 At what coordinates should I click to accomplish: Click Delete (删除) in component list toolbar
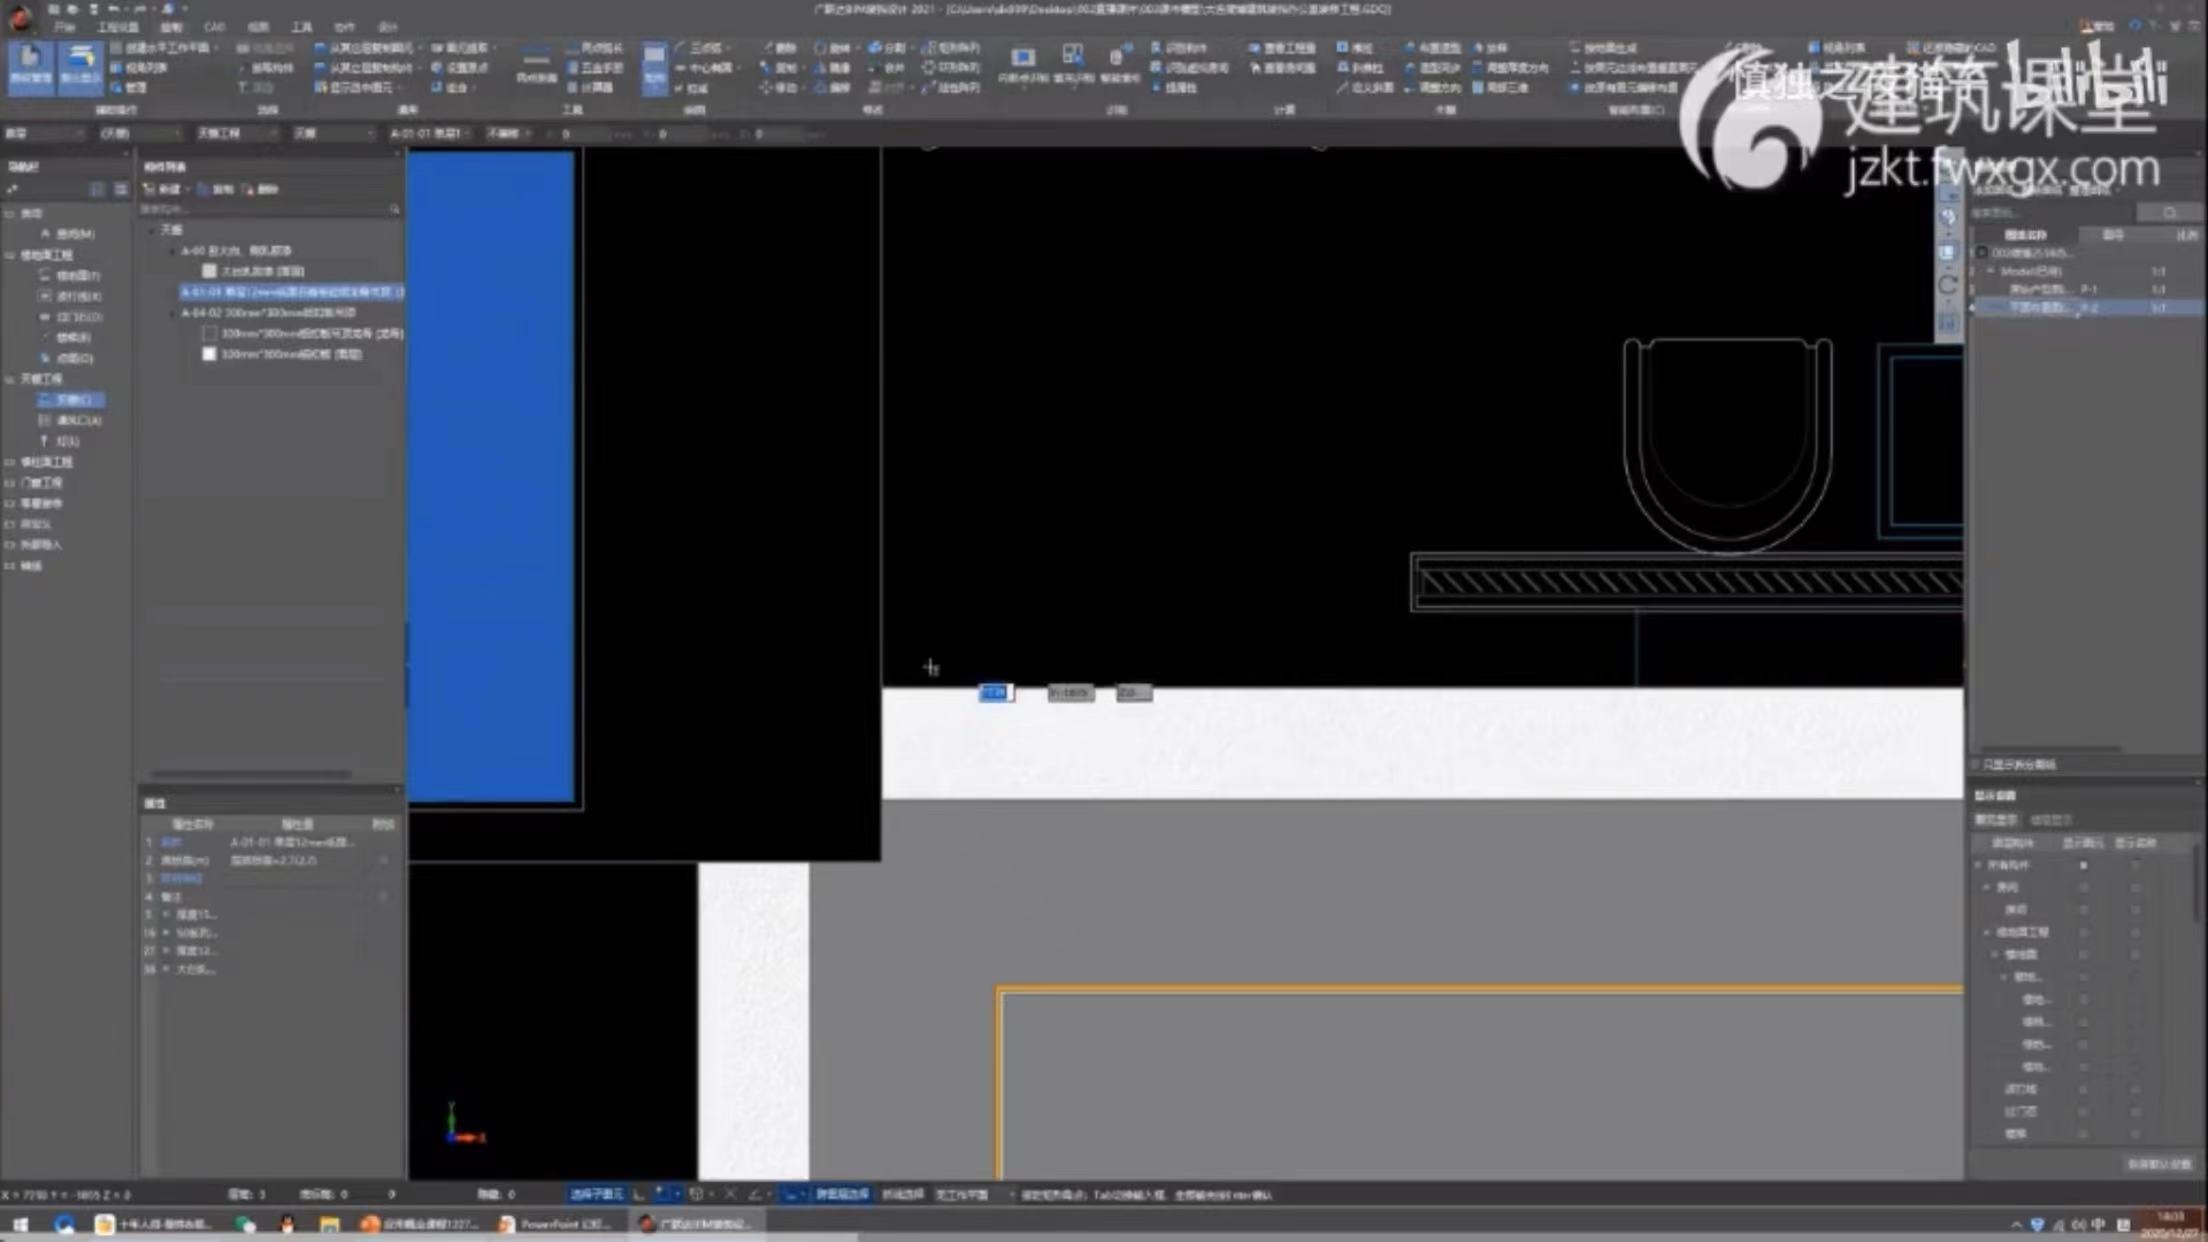click(x=262, y=189)
